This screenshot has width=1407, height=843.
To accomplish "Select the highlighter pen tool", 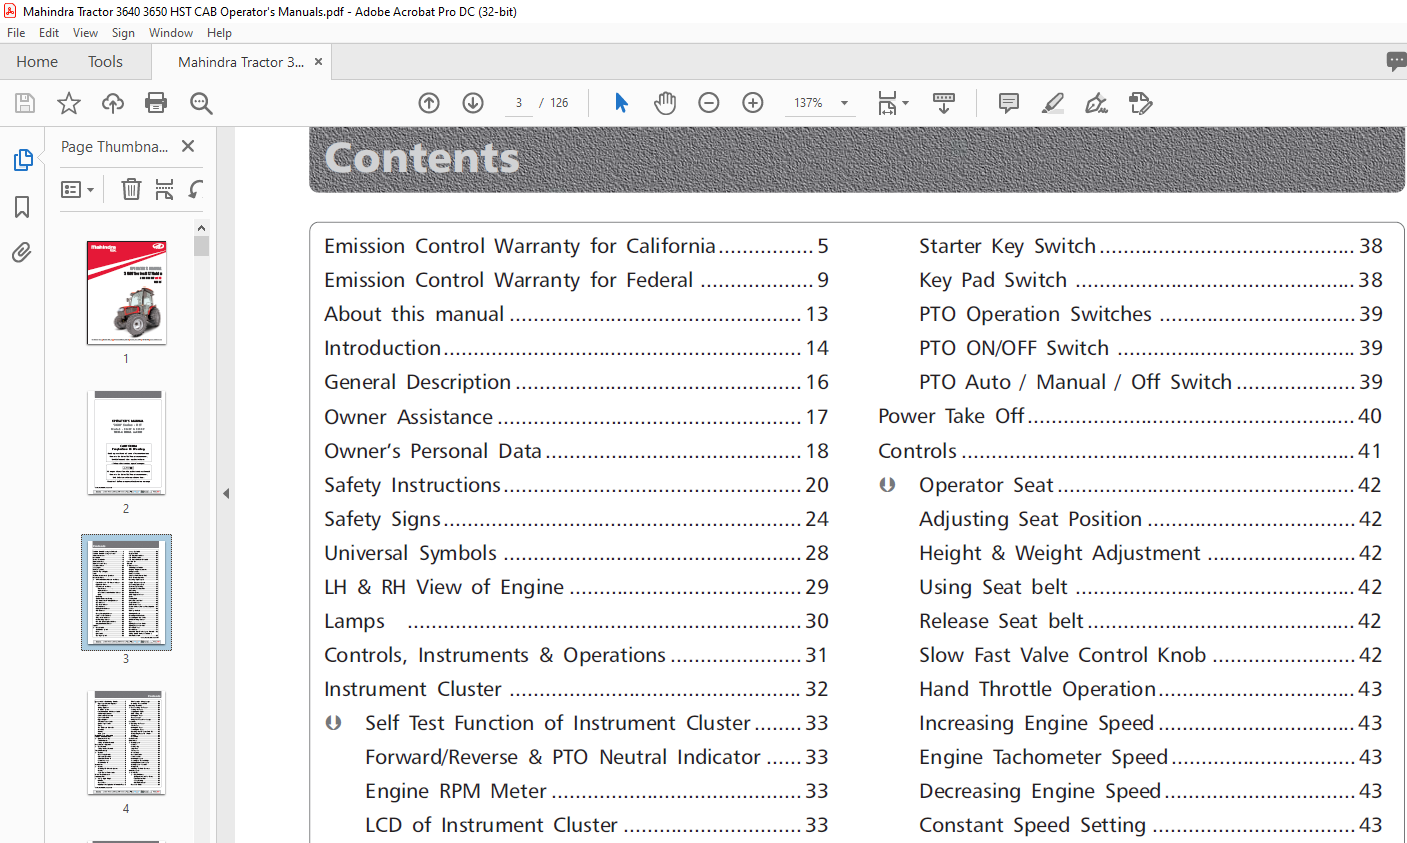I will click(1053, 103).
